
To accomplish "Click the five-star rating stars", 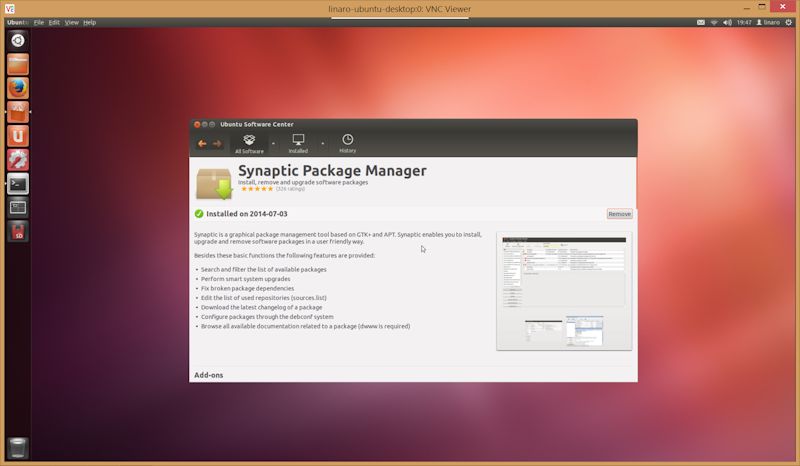I will (x=257, y=189).
